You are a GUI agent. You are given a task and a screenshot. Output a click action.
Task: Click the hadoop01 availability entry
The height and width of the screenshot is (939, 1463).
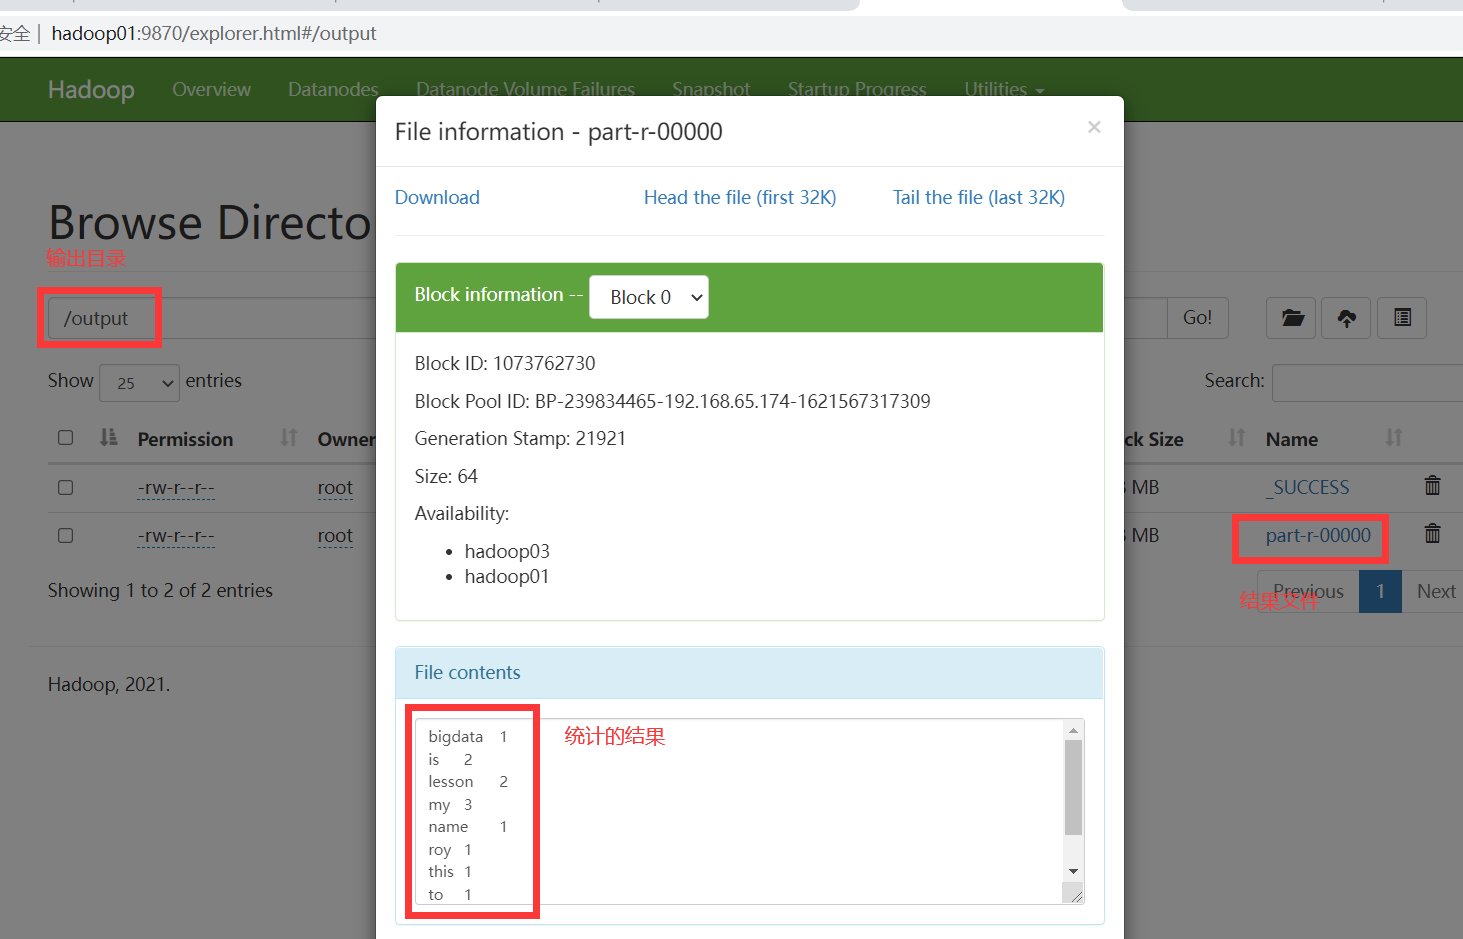507,576
